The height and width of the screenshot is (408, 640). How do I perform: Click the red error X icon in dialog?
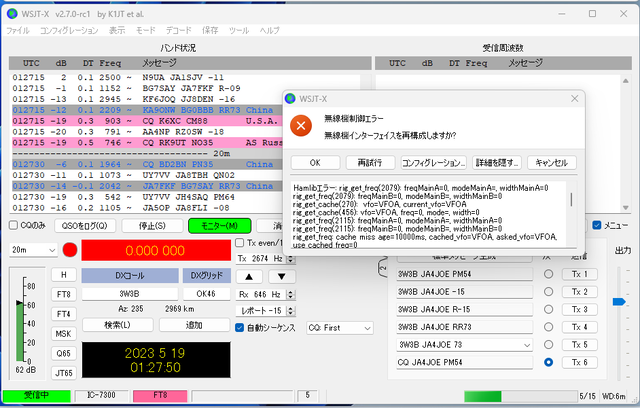click(301, 126)
